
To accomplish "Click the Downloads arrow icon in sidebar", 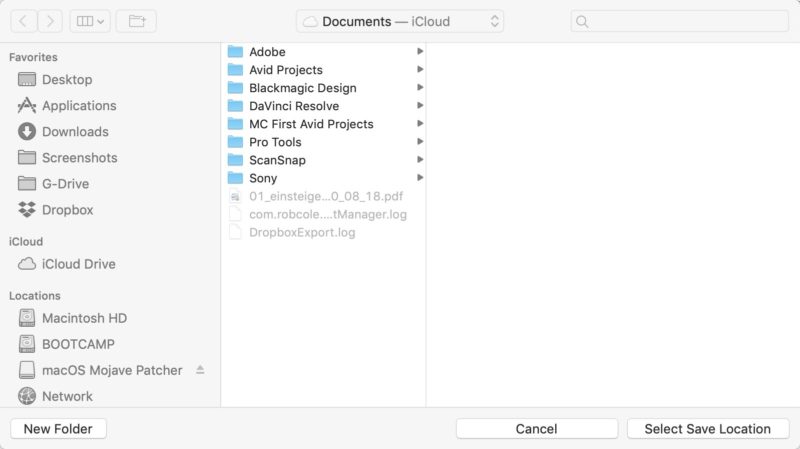I will pos(27,132).
